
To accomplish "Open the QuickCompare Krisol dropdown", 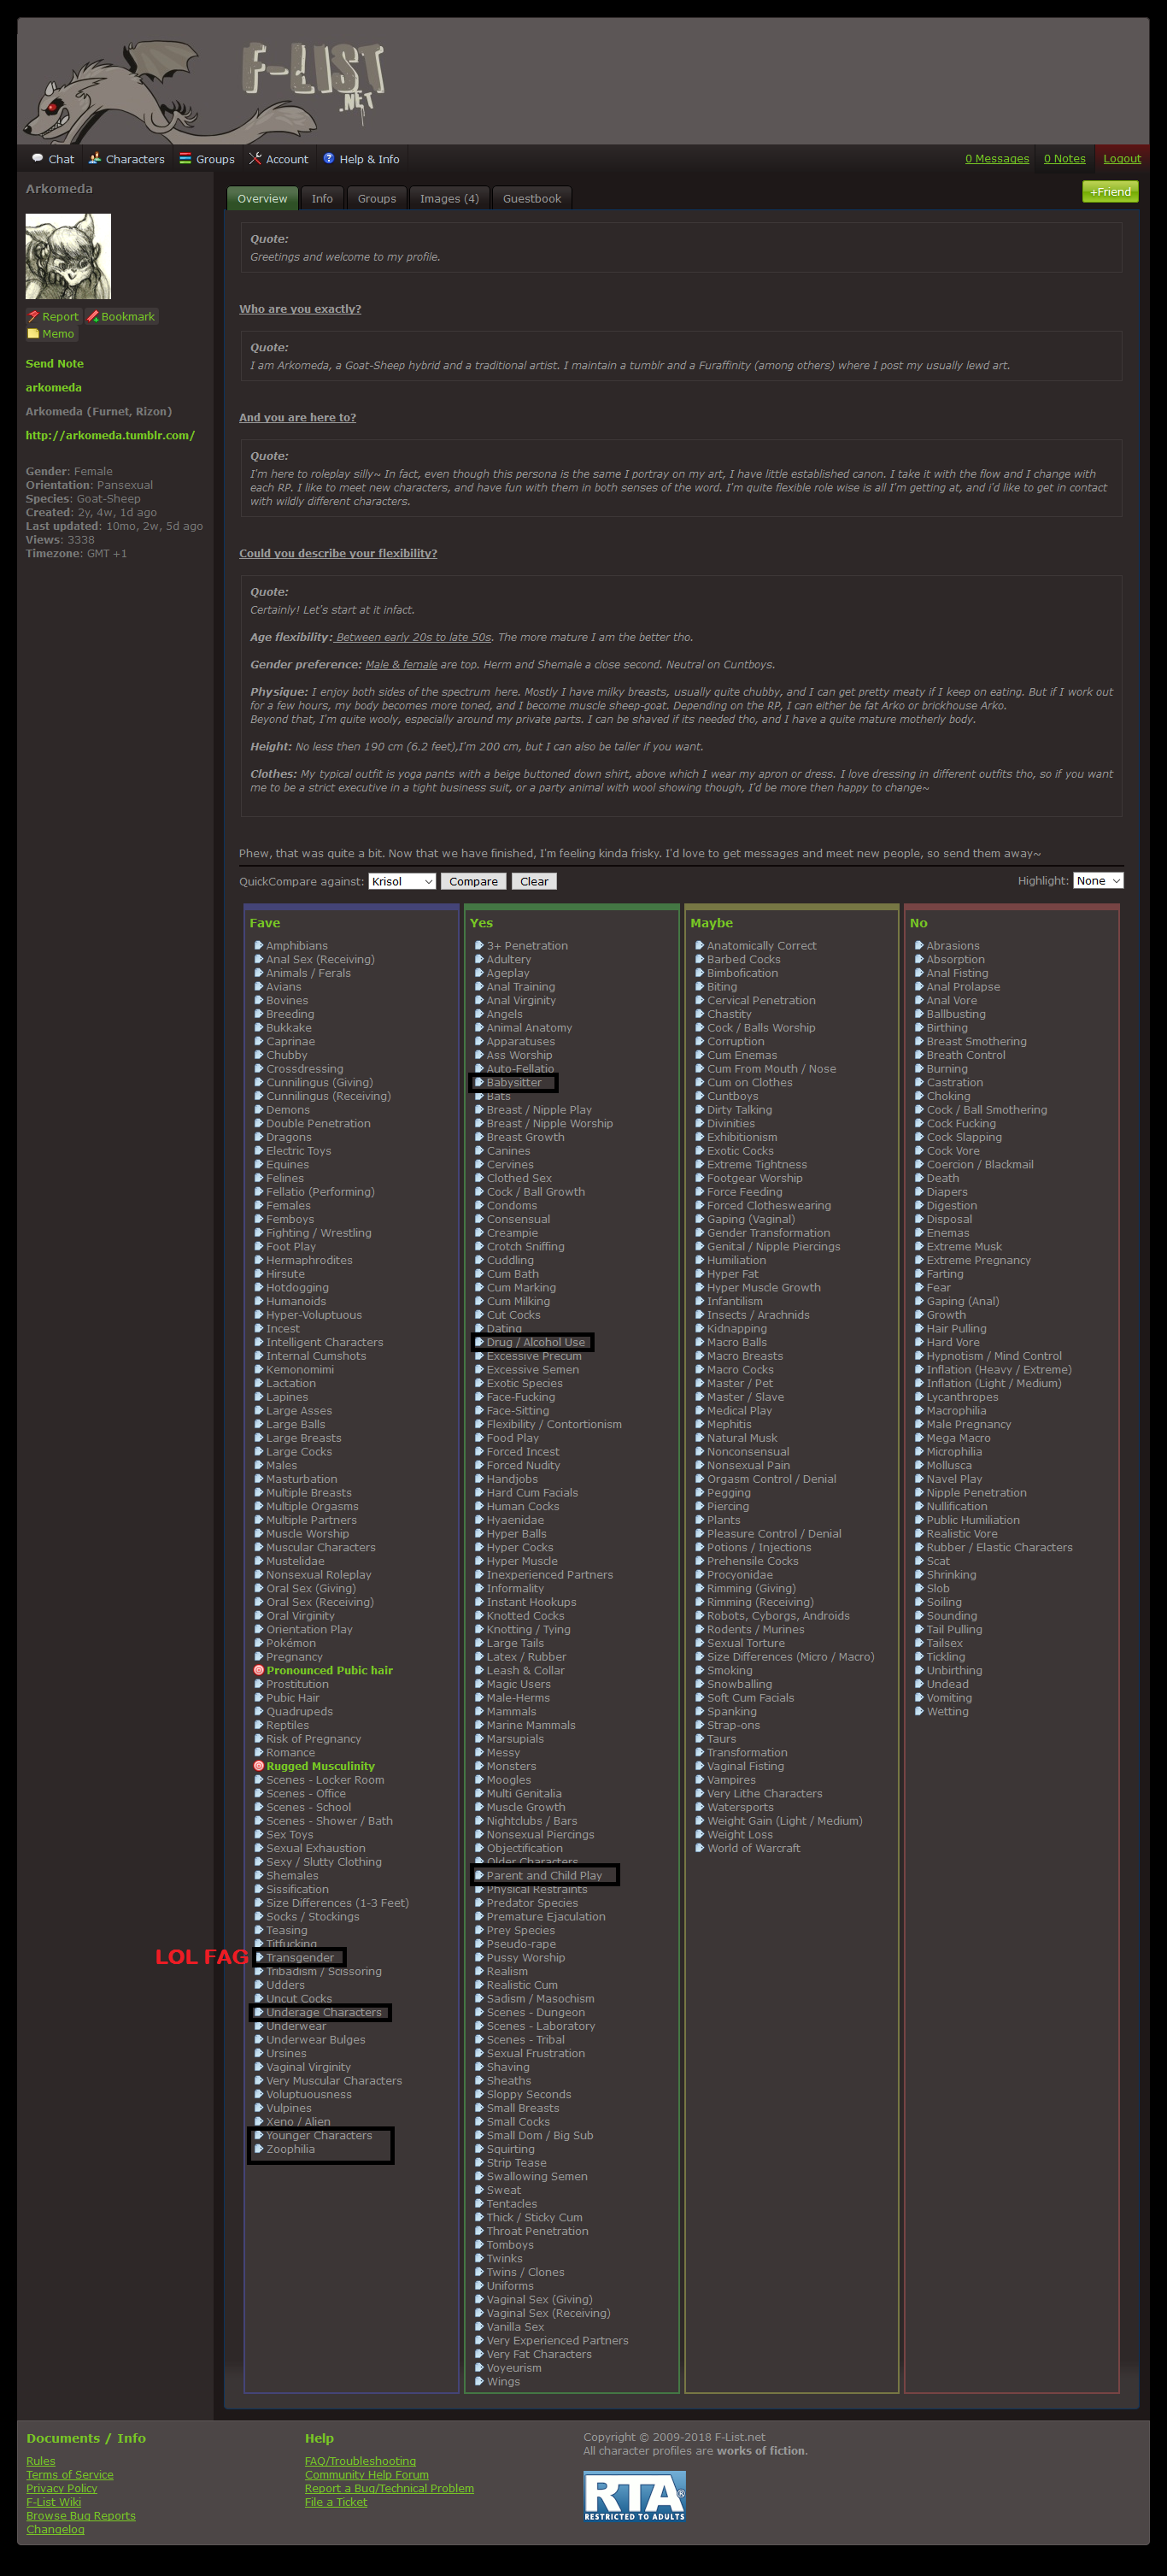I will point(402,881).
